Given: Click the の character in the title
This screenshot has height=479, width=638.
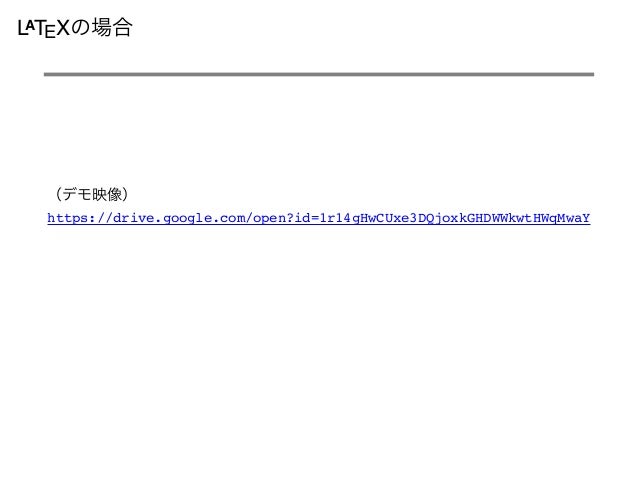Looking at the screenshot, I should (80, 28).
